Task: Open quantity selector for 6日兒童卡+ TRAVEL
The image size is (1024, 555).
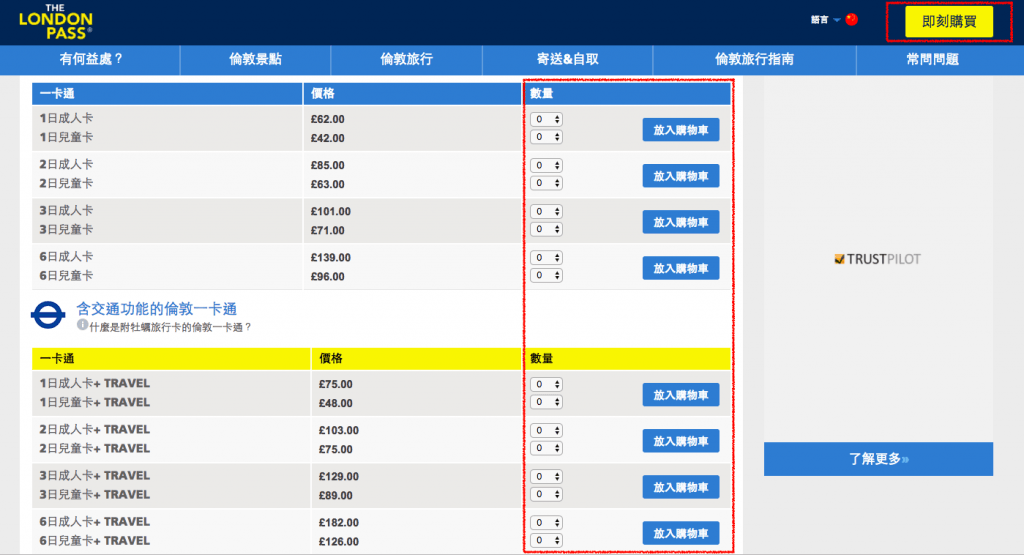Action: tap(546, 541)
